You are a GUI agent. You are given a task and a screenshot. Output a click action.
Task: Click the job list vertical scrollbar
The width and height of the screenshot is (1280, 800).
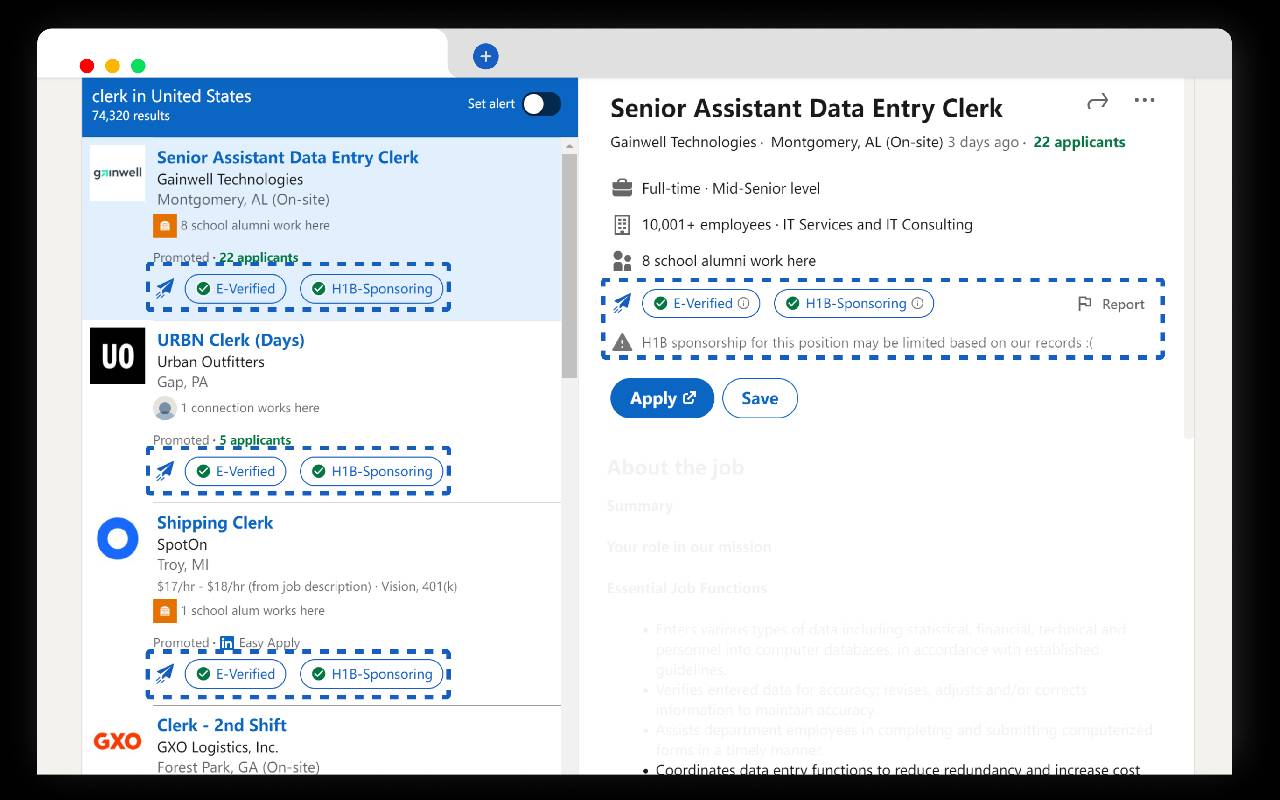pyautogui.click(x=570, y=266)
